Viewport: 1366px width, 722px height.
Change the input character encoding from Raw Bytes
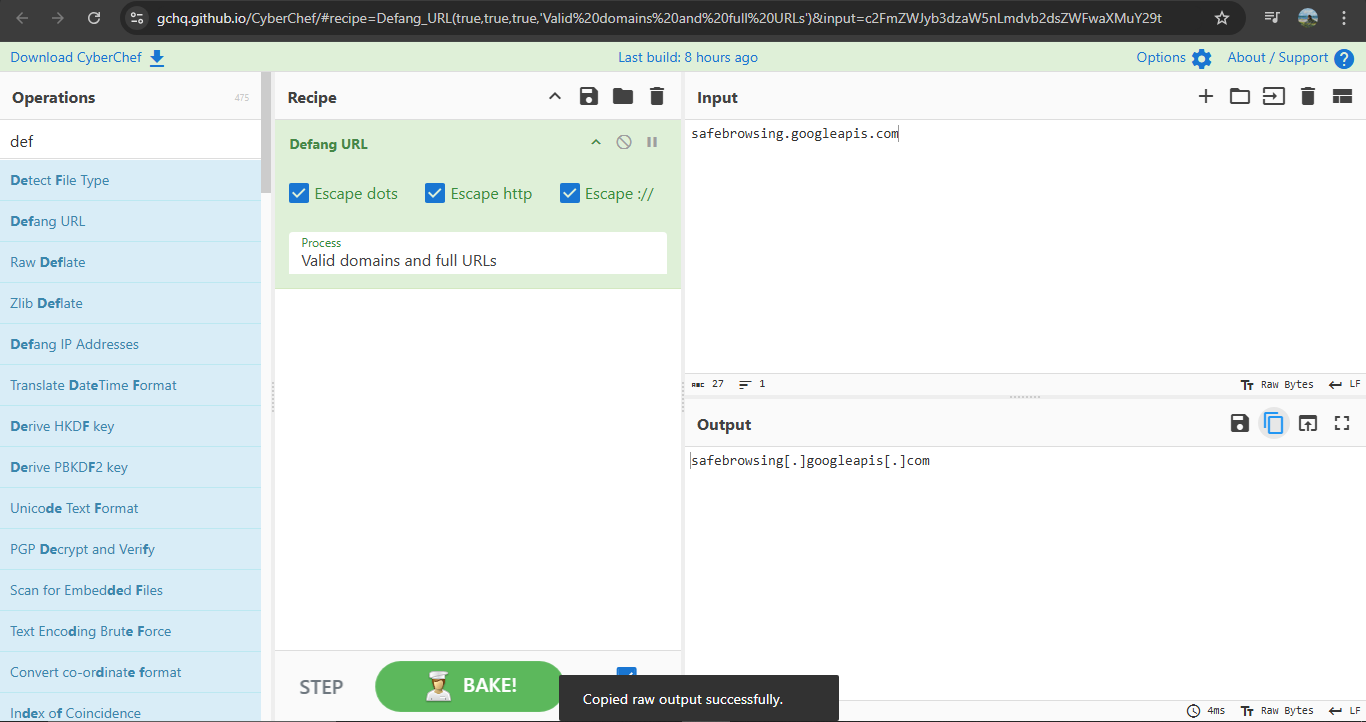pyautogui.click(x=1277, y=384)
